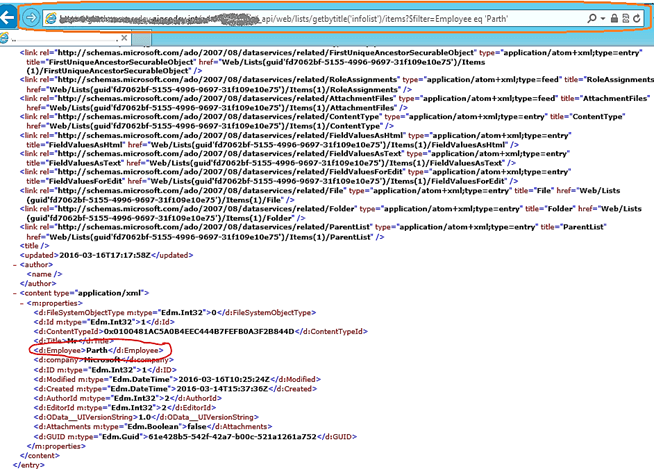This screenshot has height=469, width=654.
Task: Click the Items(1)/ParentList href line
Action: 206,237
